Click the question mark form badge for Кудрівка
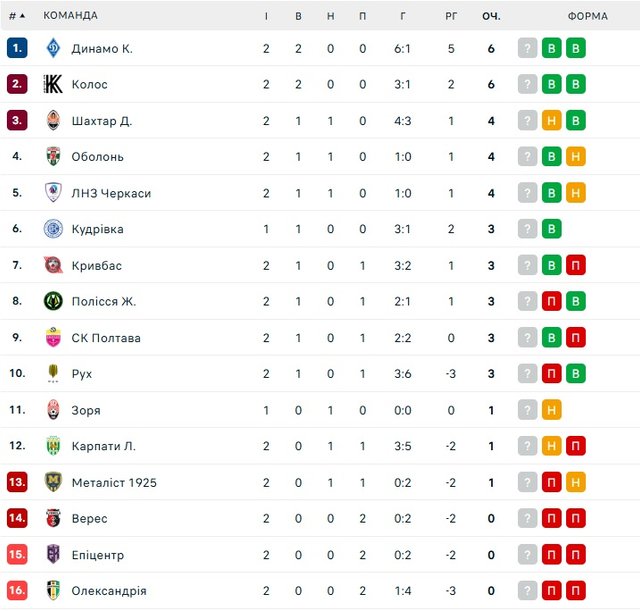Viewport: 640px width, 611px height. point(527,229)
